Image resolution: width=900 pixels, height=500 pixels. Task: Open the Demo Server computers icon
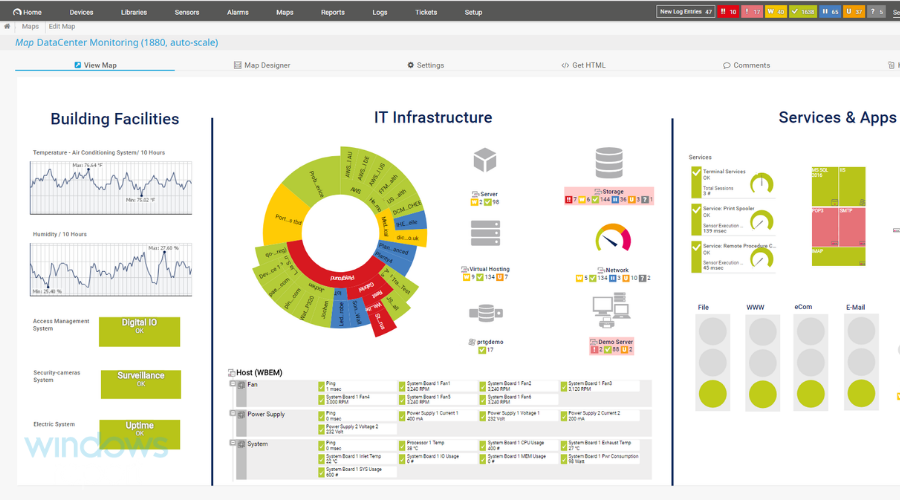[610, 311]
